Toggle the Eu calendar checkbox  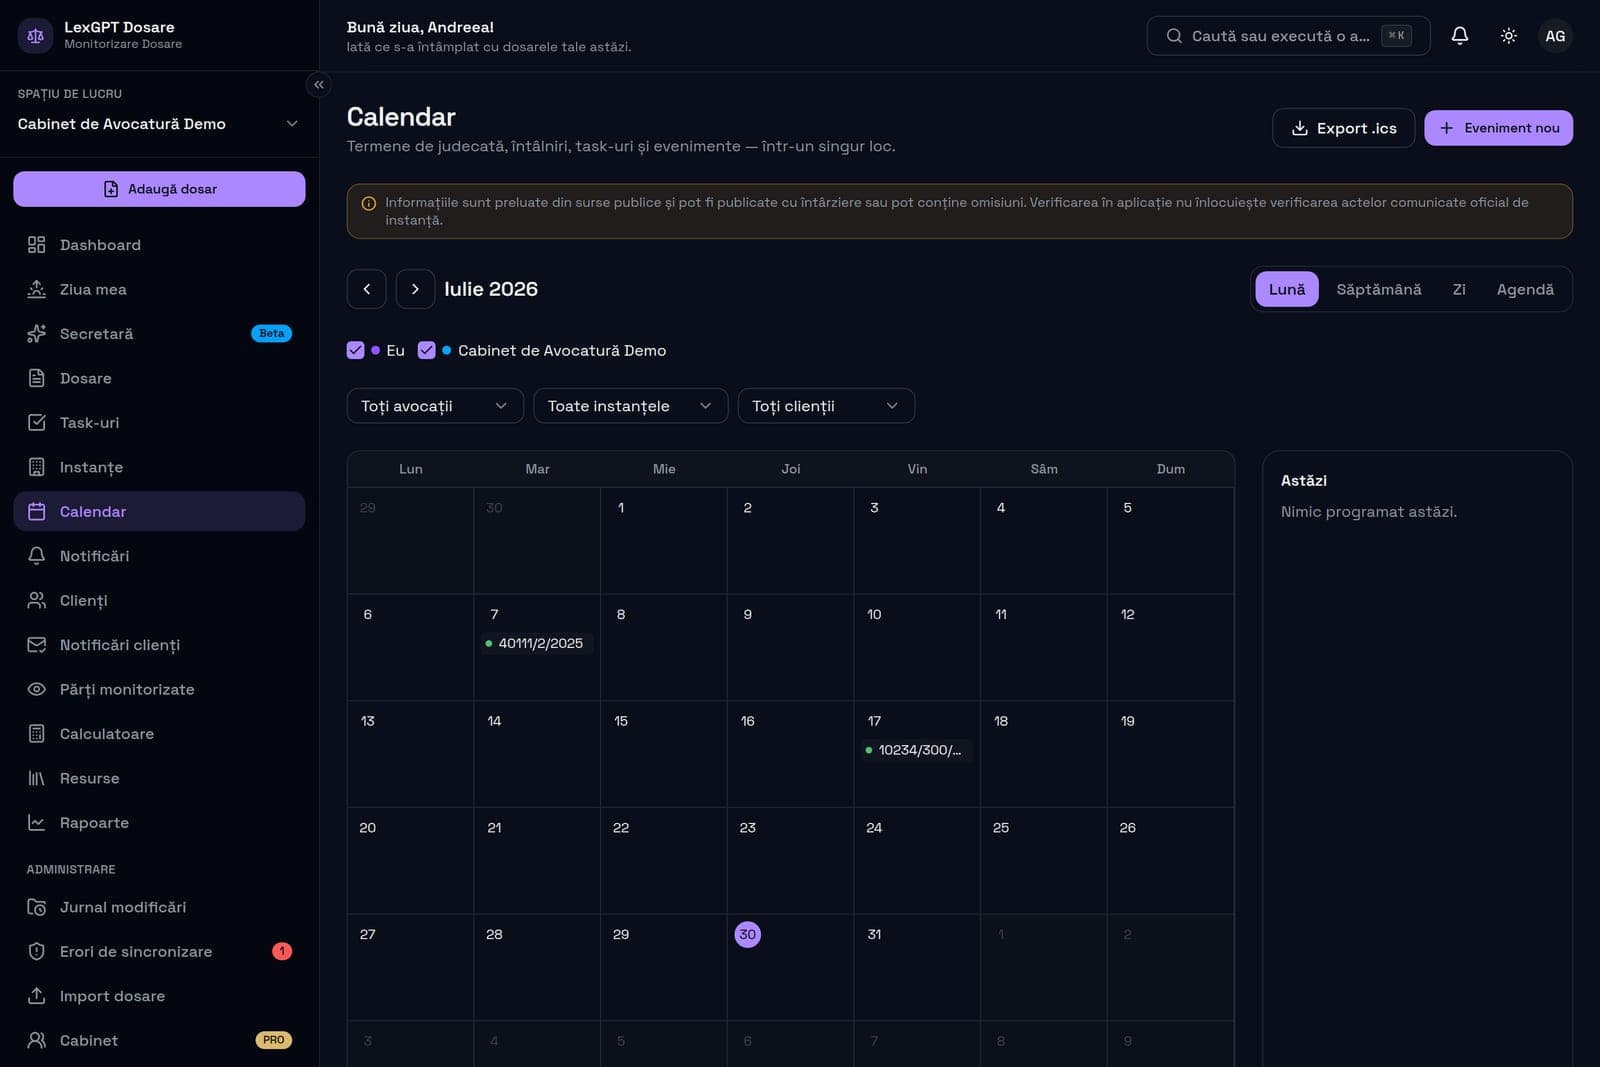355,350
